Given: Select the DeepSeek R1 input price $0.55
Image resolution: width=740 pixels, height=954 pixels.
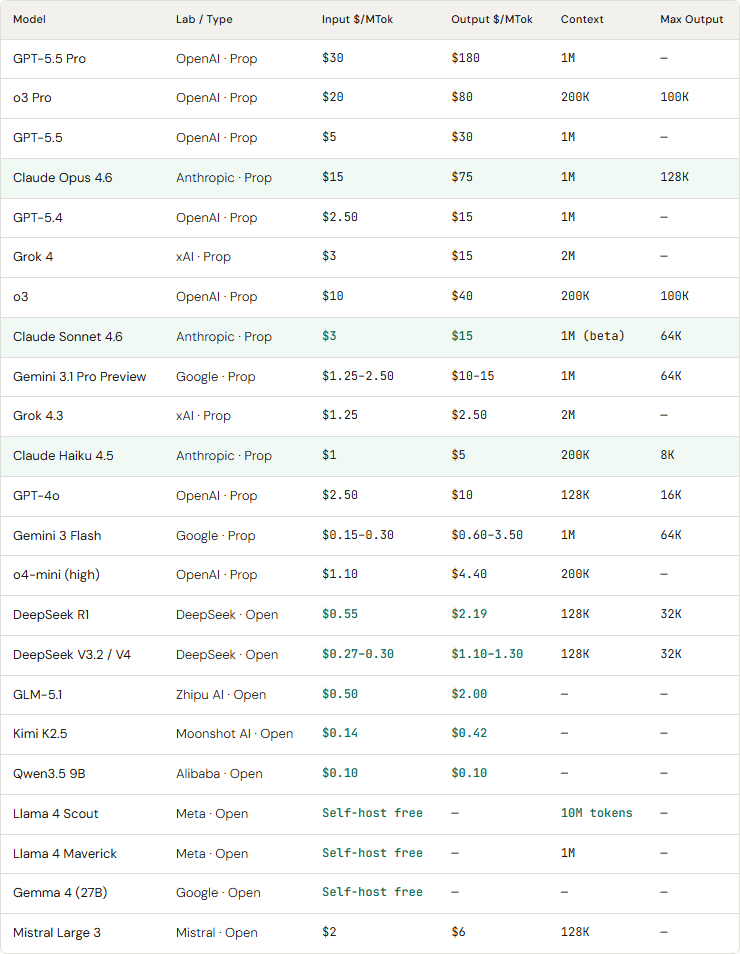Looking at the screenshot, I should click(340, 615).
